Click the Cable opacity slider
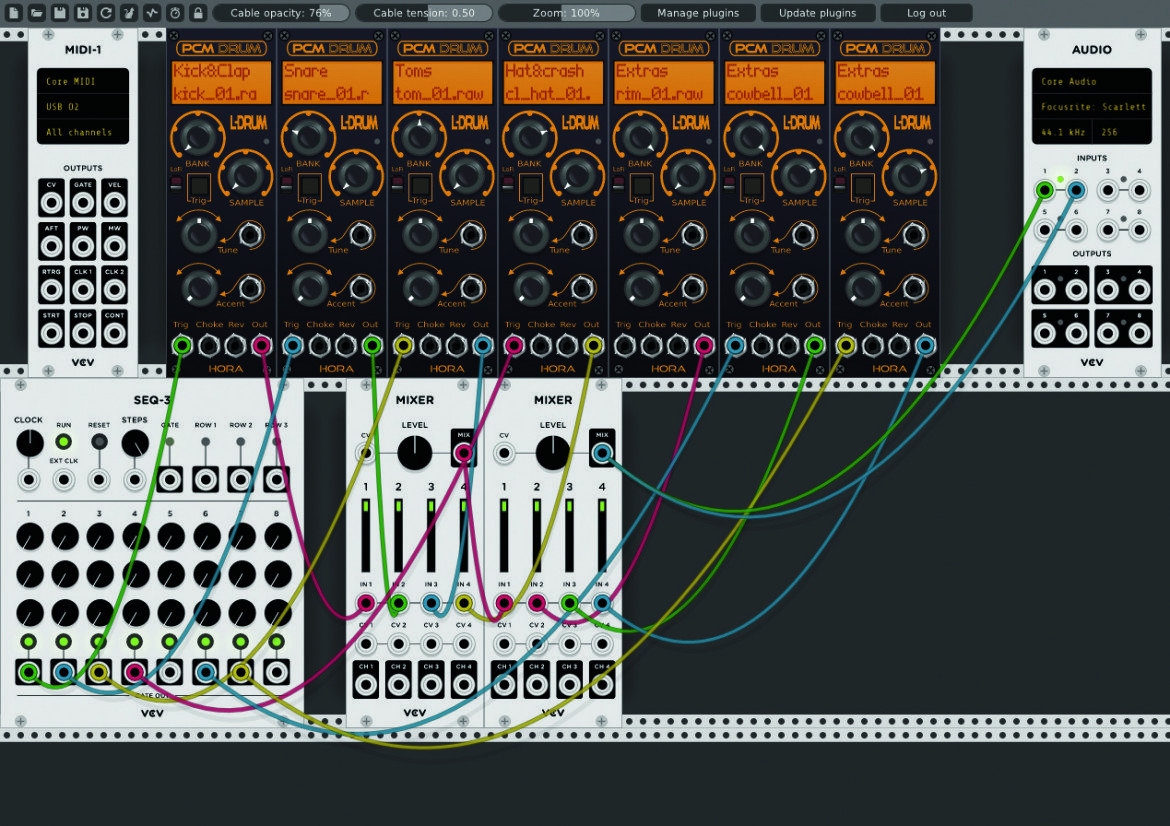 [x=281, y=13]
